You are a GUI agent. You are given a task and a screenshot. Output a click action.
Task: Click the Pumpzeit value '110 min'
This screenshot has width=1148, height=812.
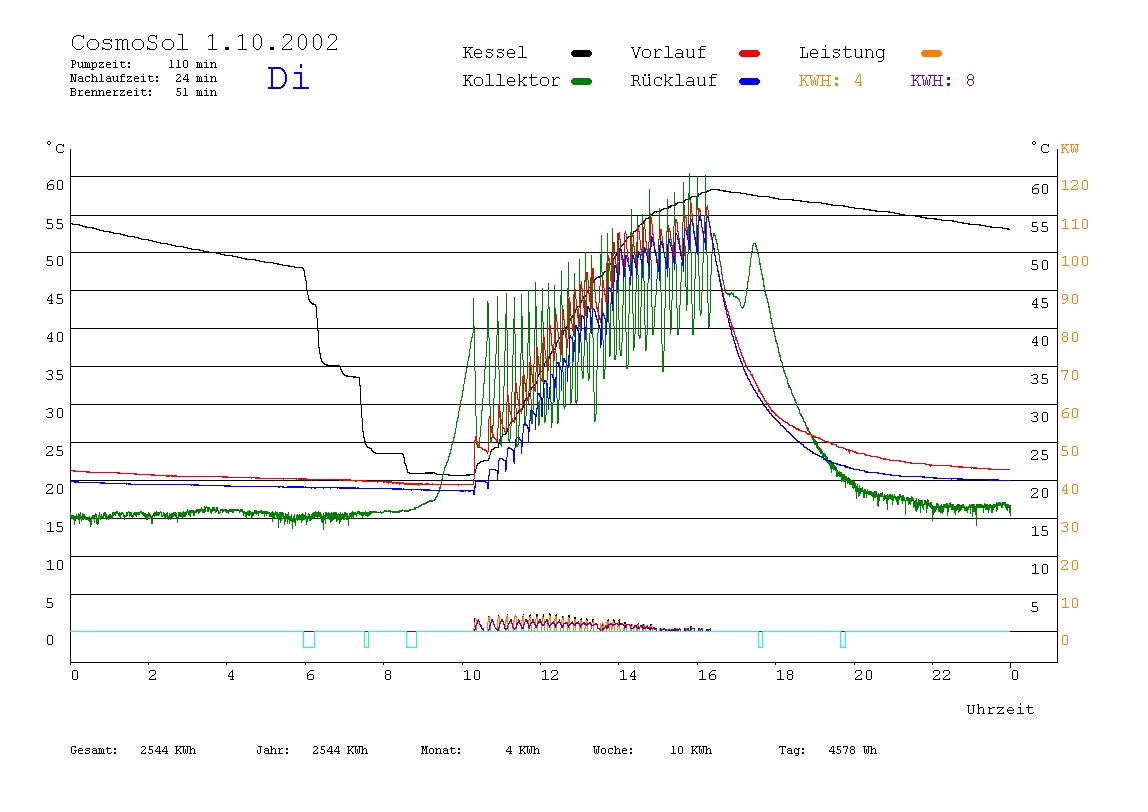point(193,64)
